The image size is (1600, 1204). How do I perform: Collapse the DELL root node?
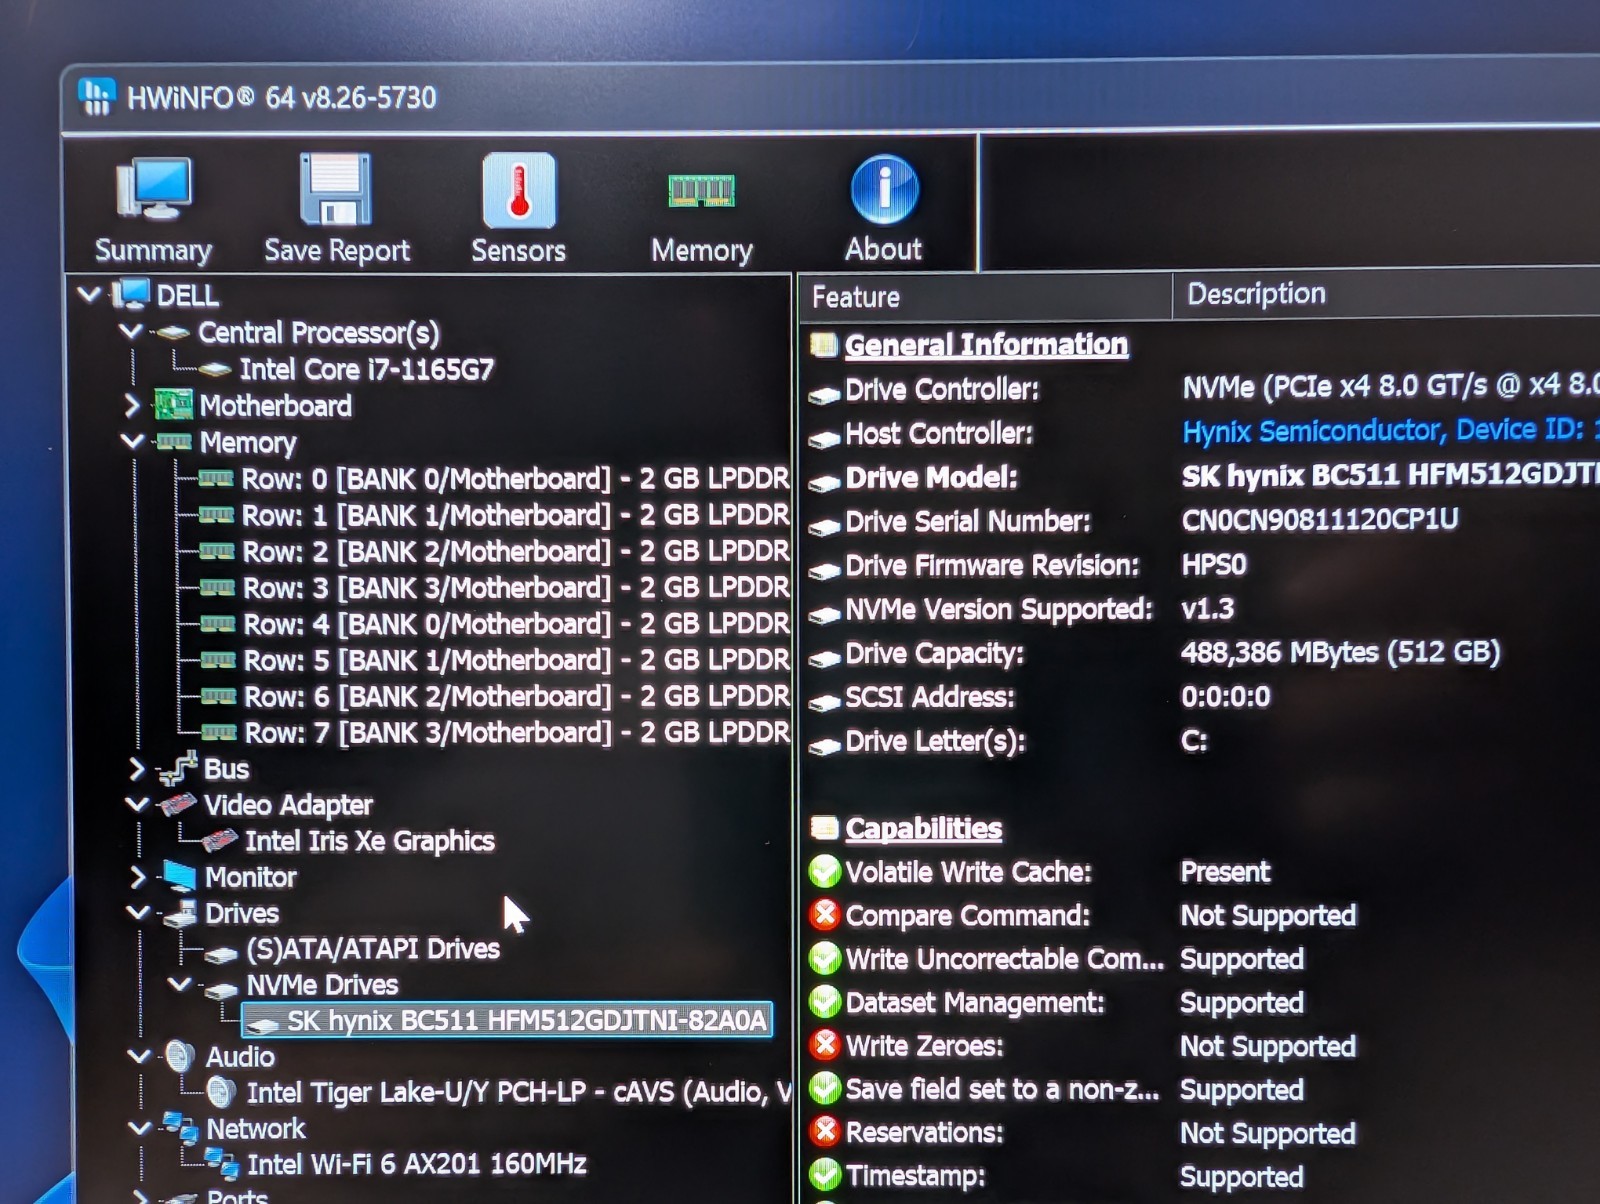point(89,294)
